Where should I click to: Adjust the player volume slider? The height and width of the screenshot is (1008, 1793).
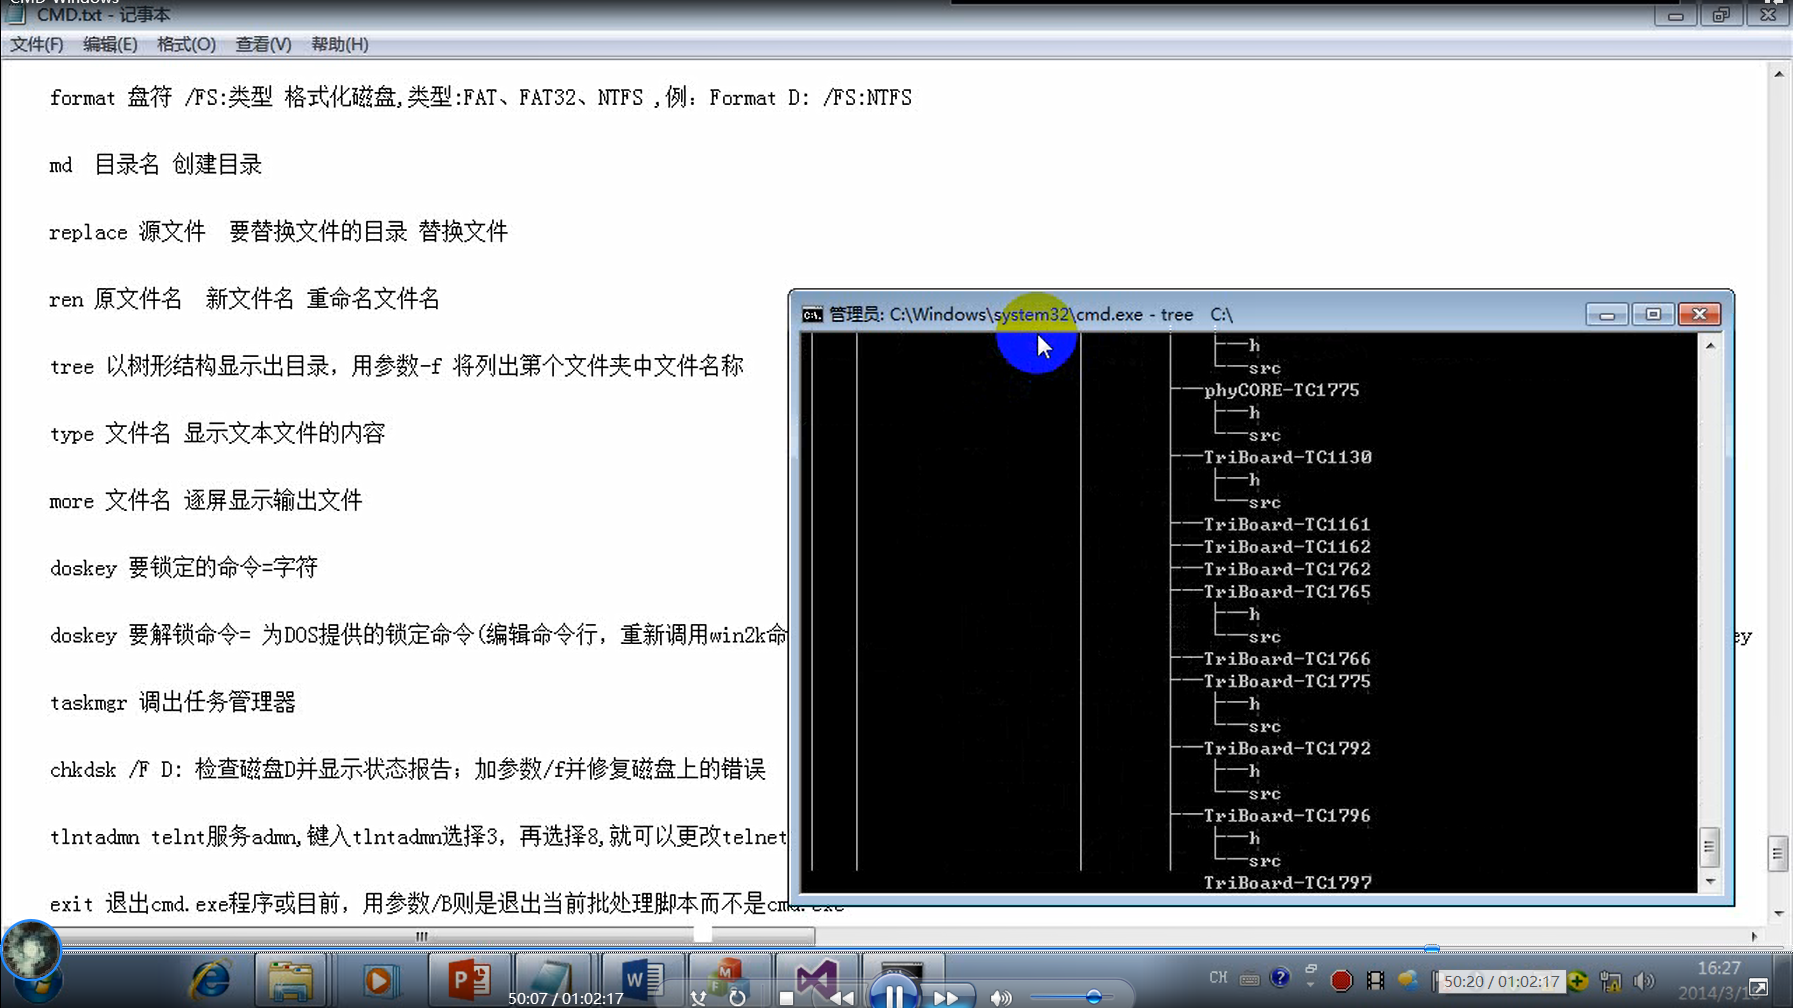click(1093, 997)
